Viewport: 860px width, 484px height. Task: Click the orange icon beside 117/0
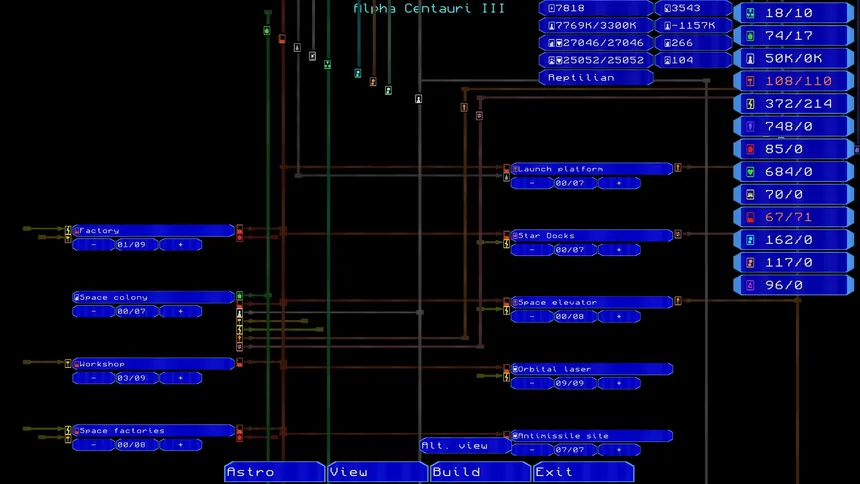click(x=750, y=263)
